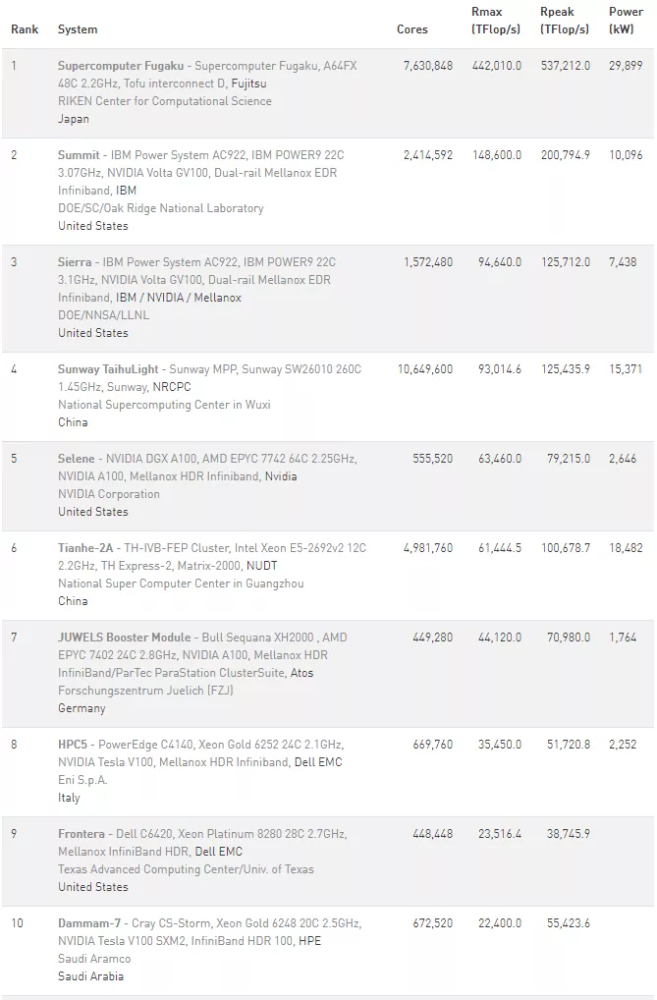657x1000 pixels.
Task: Click the Power (kW) column header
Action: (x=626, y=21)
